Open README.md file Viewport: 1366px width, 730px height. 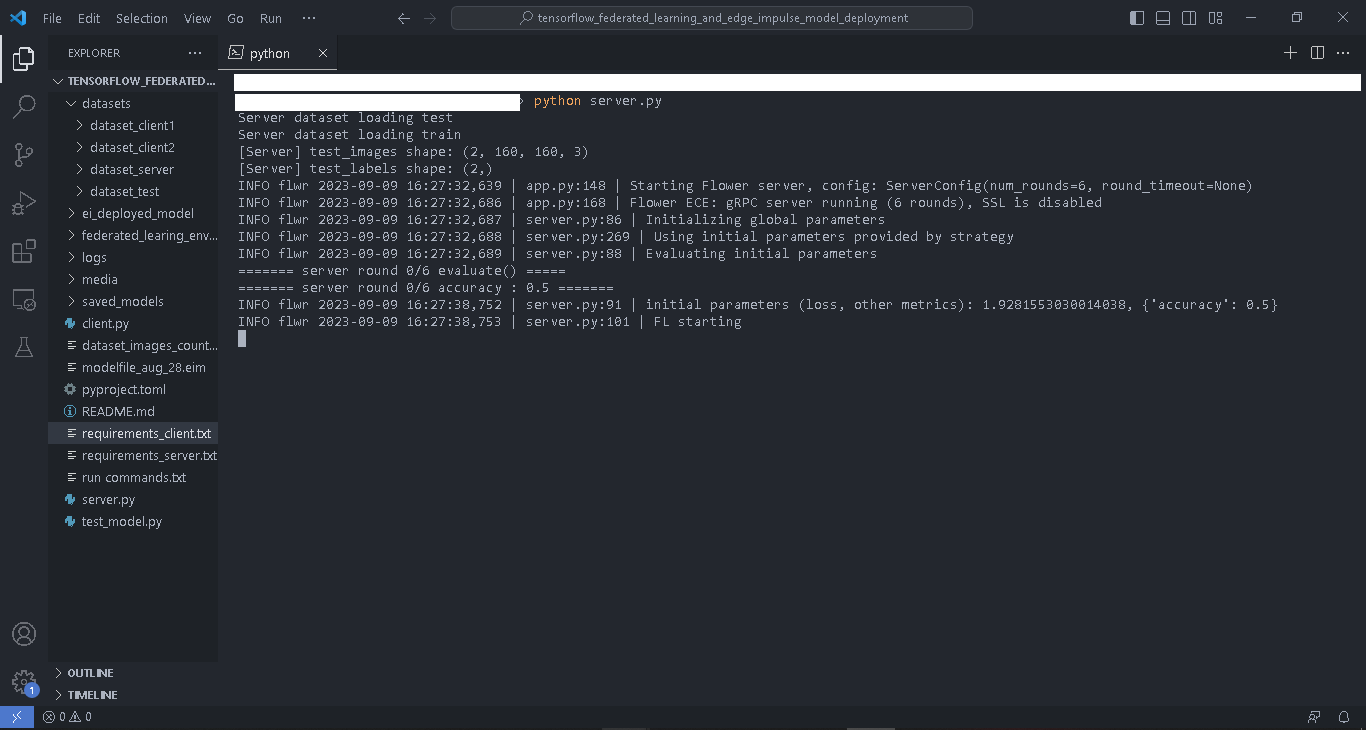(x=133, y=411)
